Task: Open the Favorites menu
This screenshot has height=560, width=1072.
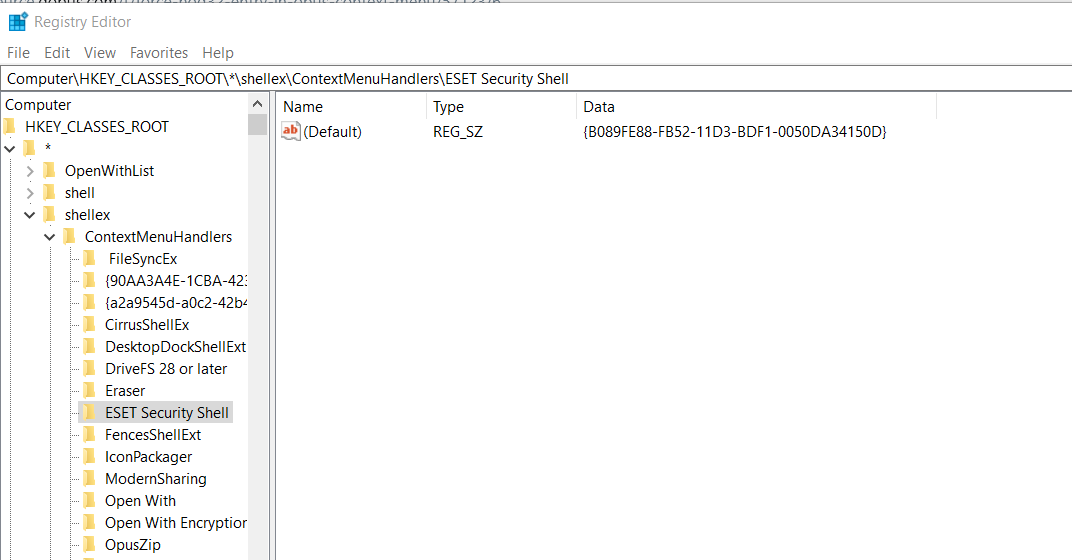Action: [x=158, y=53]
